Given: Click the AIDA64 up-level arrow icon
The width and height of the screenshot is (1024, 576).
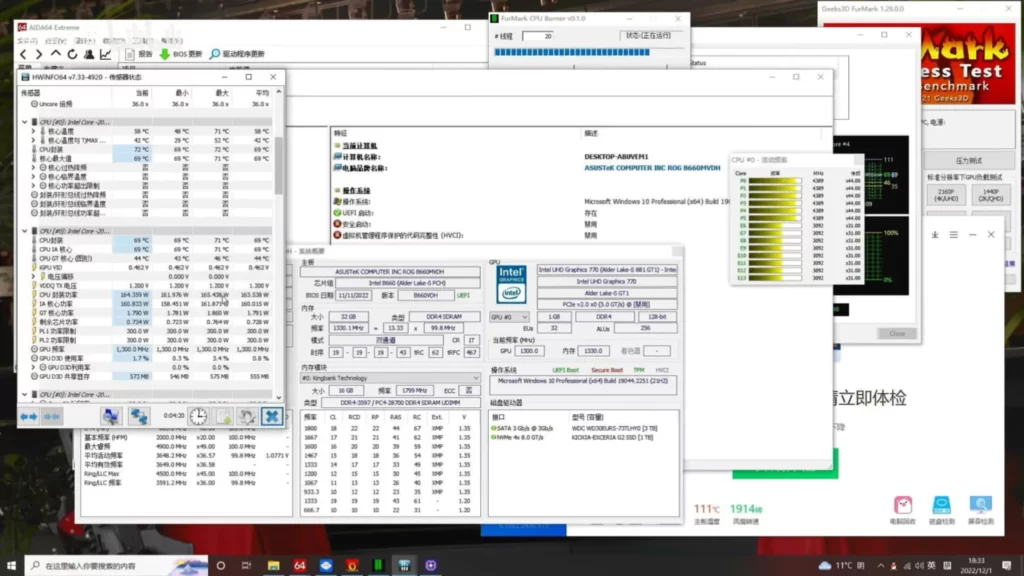Looking at the screenshot, I should [56, 54].
